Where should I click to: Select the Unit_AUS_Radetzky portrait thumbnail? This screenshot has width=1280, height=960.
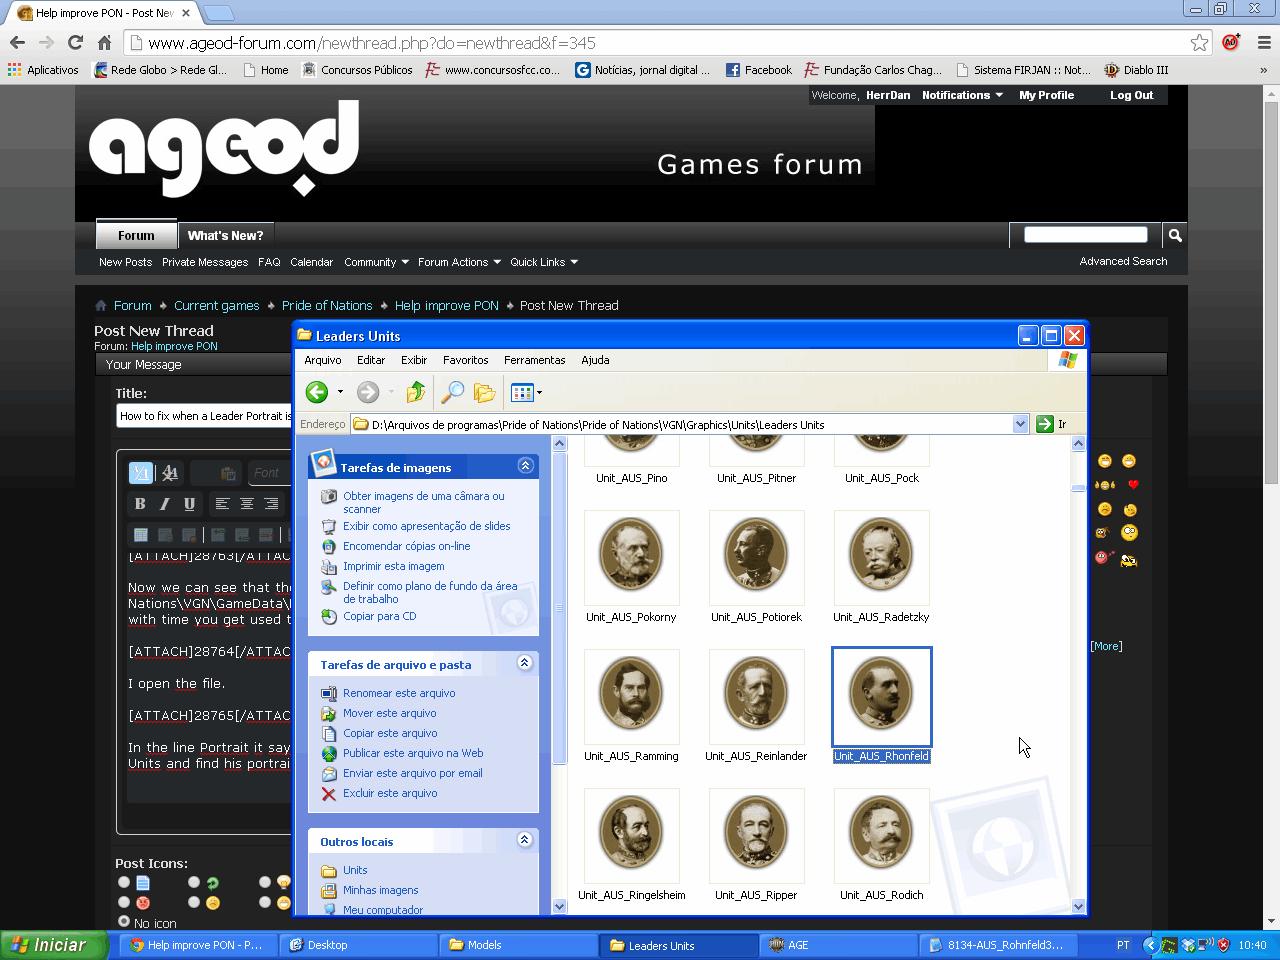pos(881,556)
